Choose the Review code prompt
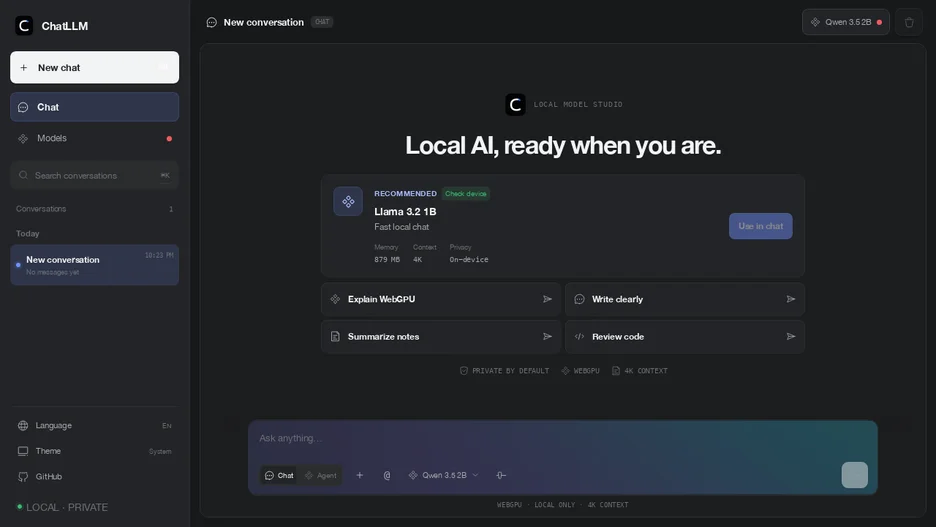 coord(685,337)
